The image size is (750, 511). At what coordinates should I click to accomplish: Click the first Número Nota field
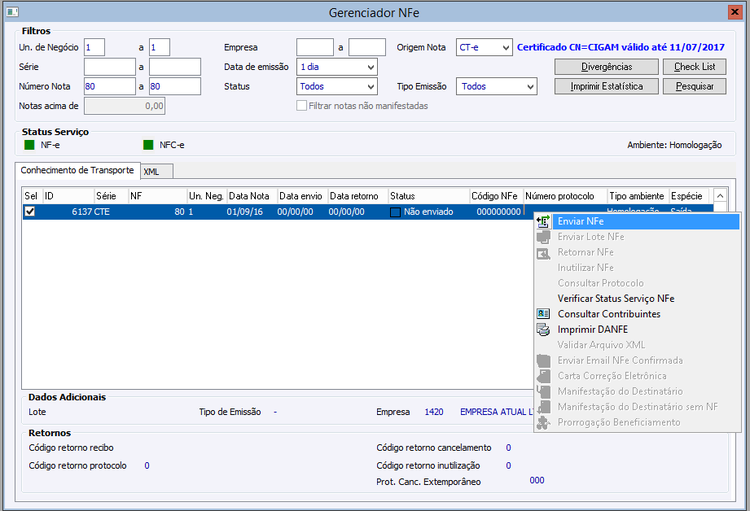coord(110,87)
